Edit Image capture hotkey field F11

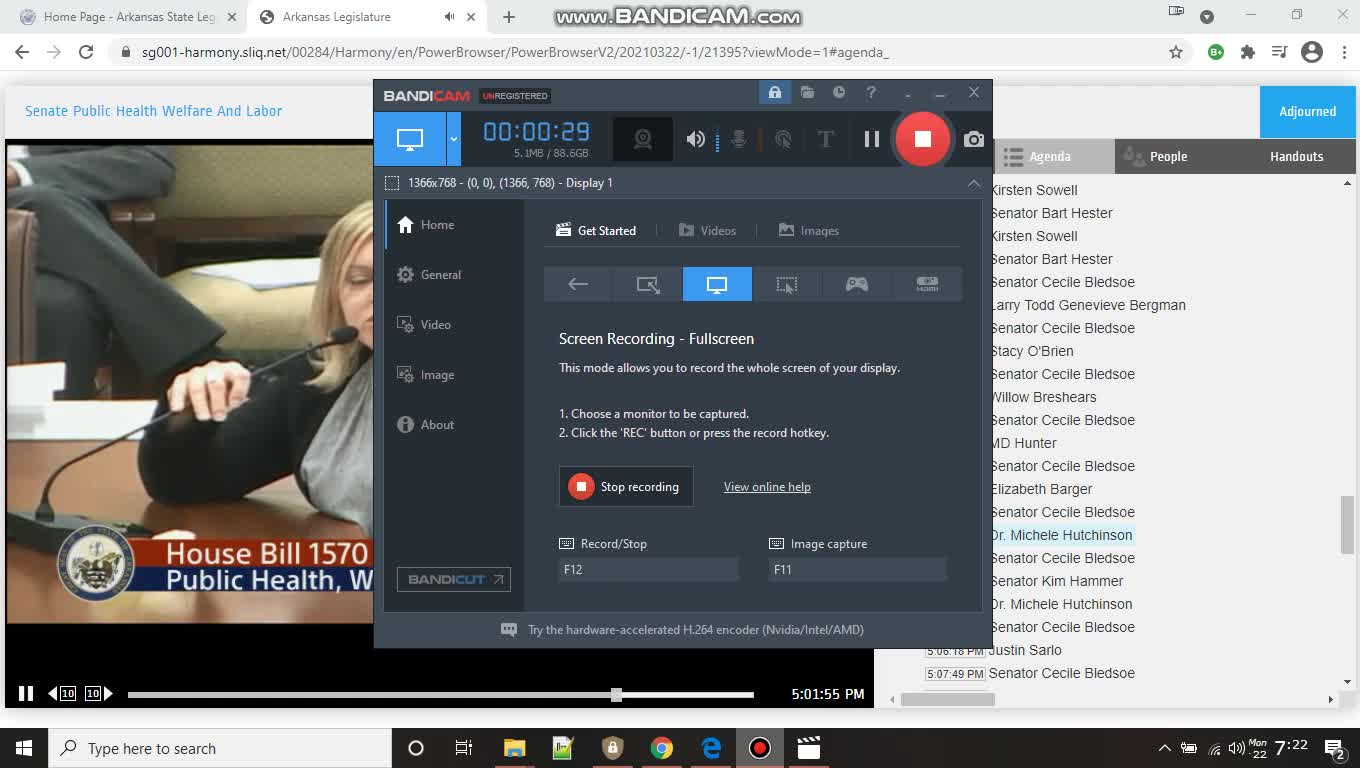[x=857, y=570]
